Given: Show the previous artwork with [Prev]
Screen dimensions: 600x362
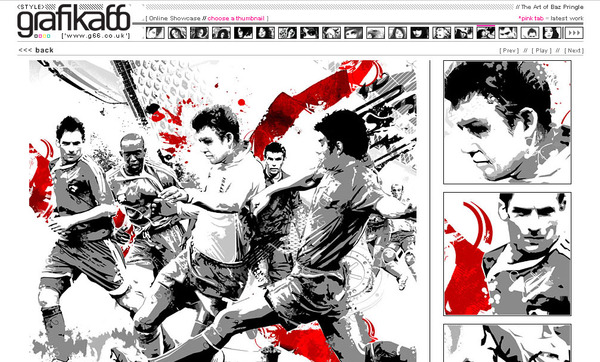Looking at the screenshot, I should point(509,51).
